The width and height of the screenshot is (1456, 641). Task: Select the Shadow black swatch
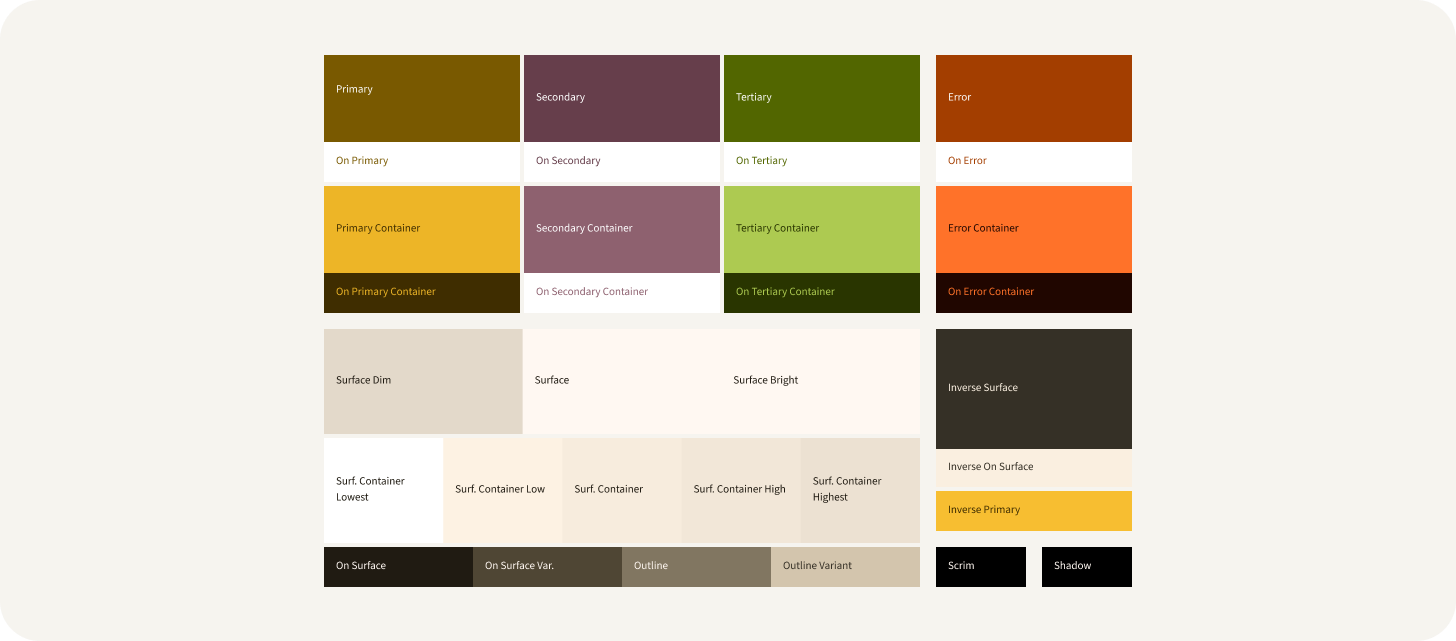click(x=1086, y=566)
